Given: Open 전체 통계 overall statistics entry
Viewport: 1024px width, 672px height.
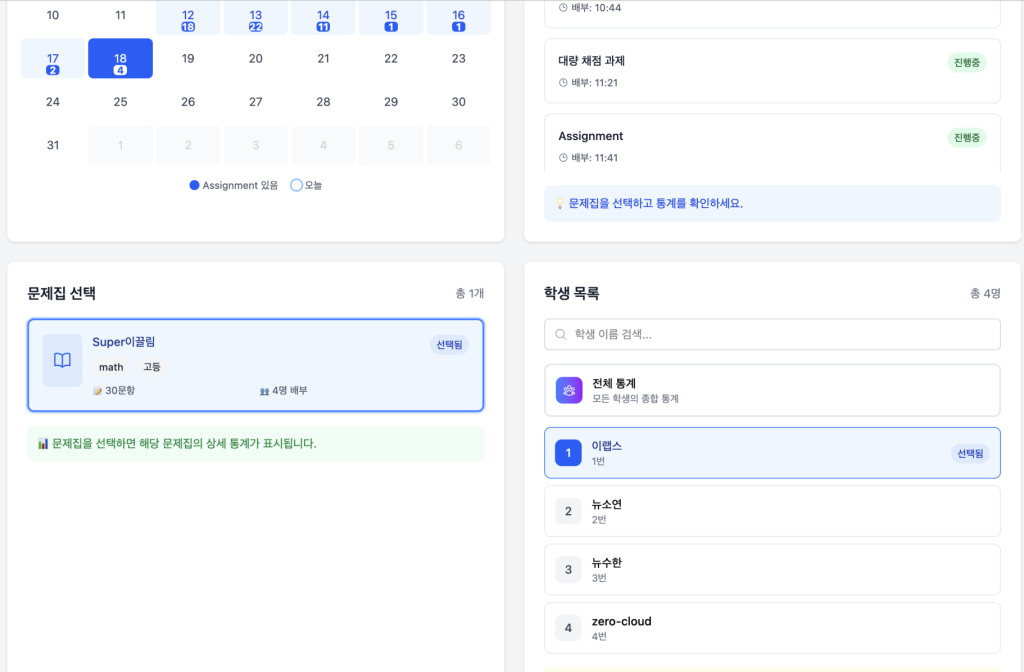Looking at the screenshot, I should click(x=772, y=390).
